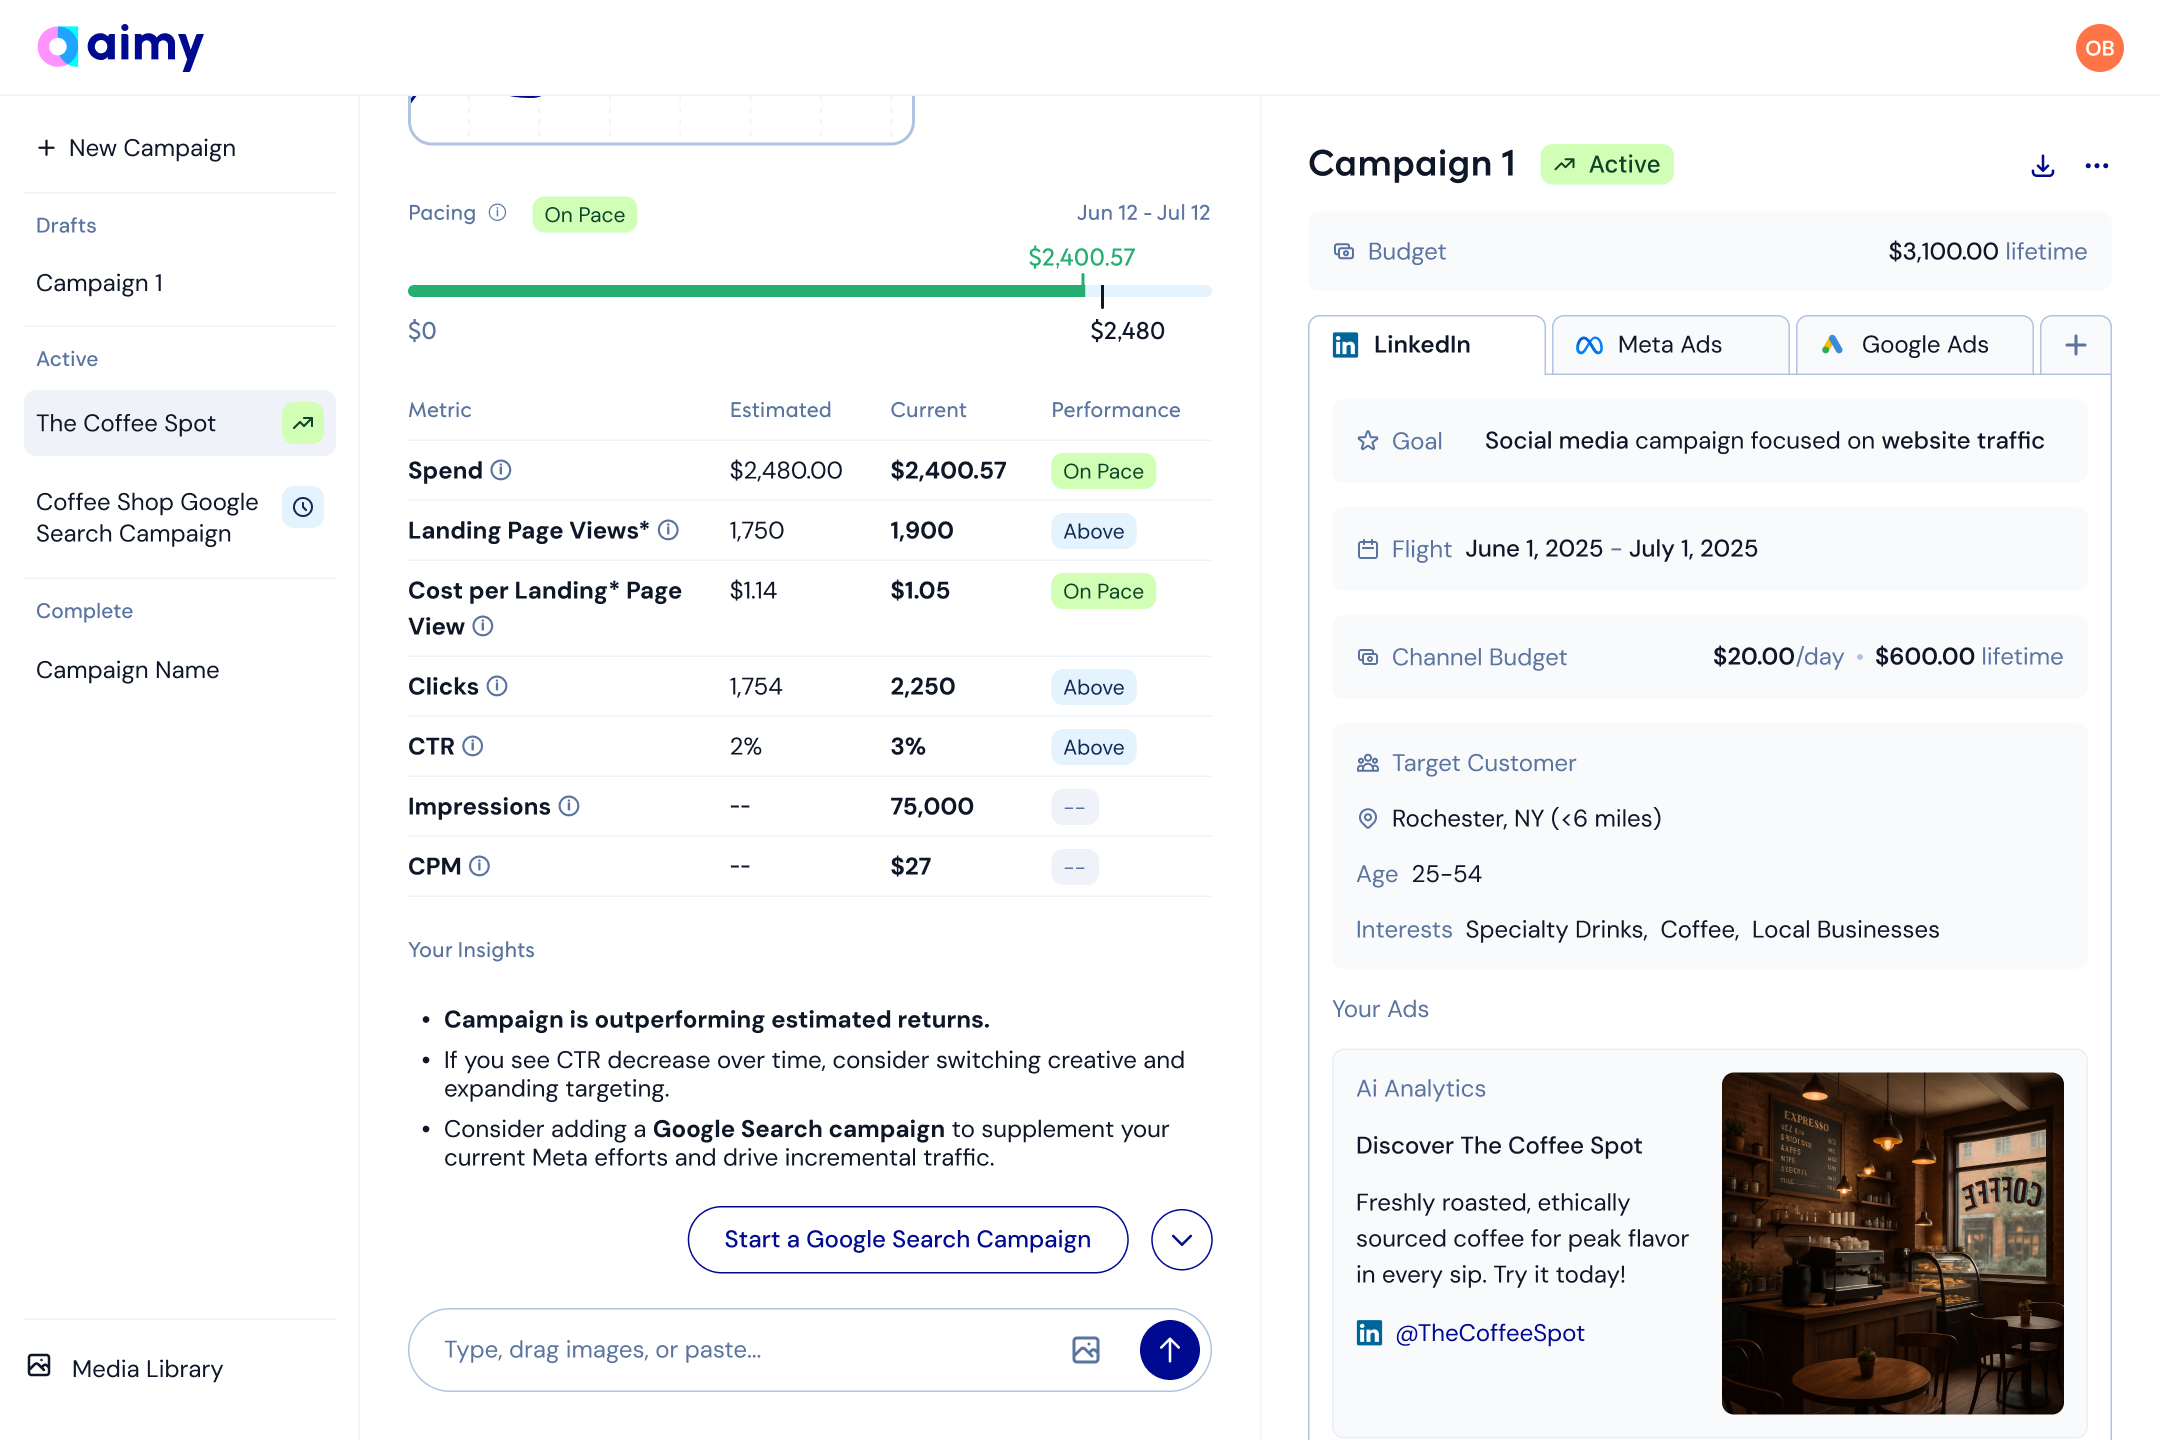Select the LinkedIn channel tab
Viewport: 2160px width, 1440px height.
tap(1425, 345)
